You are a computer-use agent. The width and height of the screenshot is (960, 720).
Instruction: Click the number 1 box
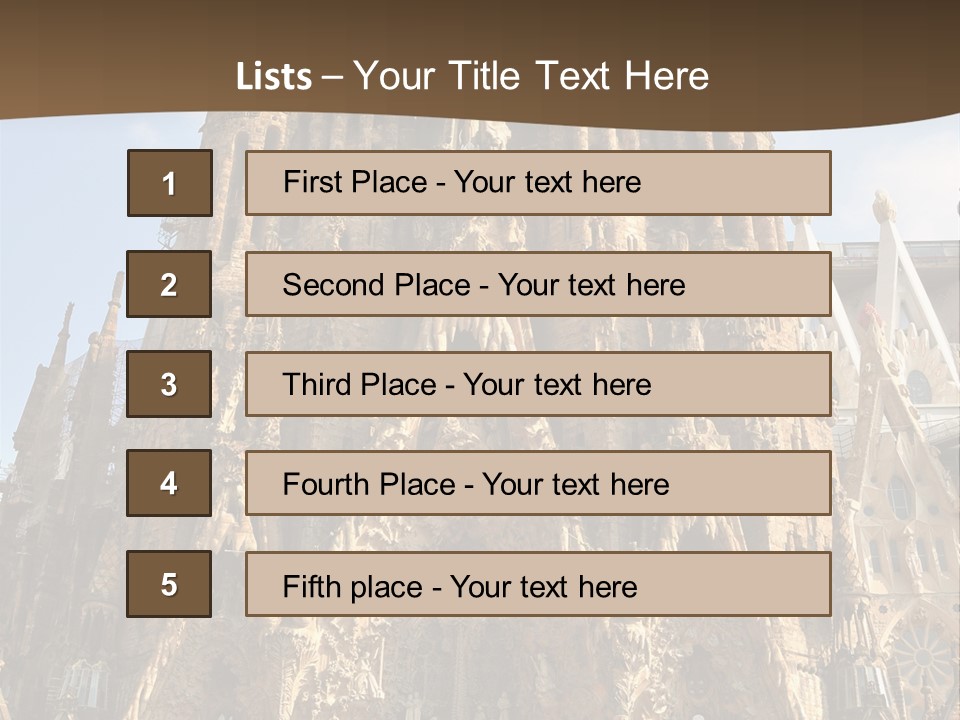pyautogui.click(x=169, y=183)
